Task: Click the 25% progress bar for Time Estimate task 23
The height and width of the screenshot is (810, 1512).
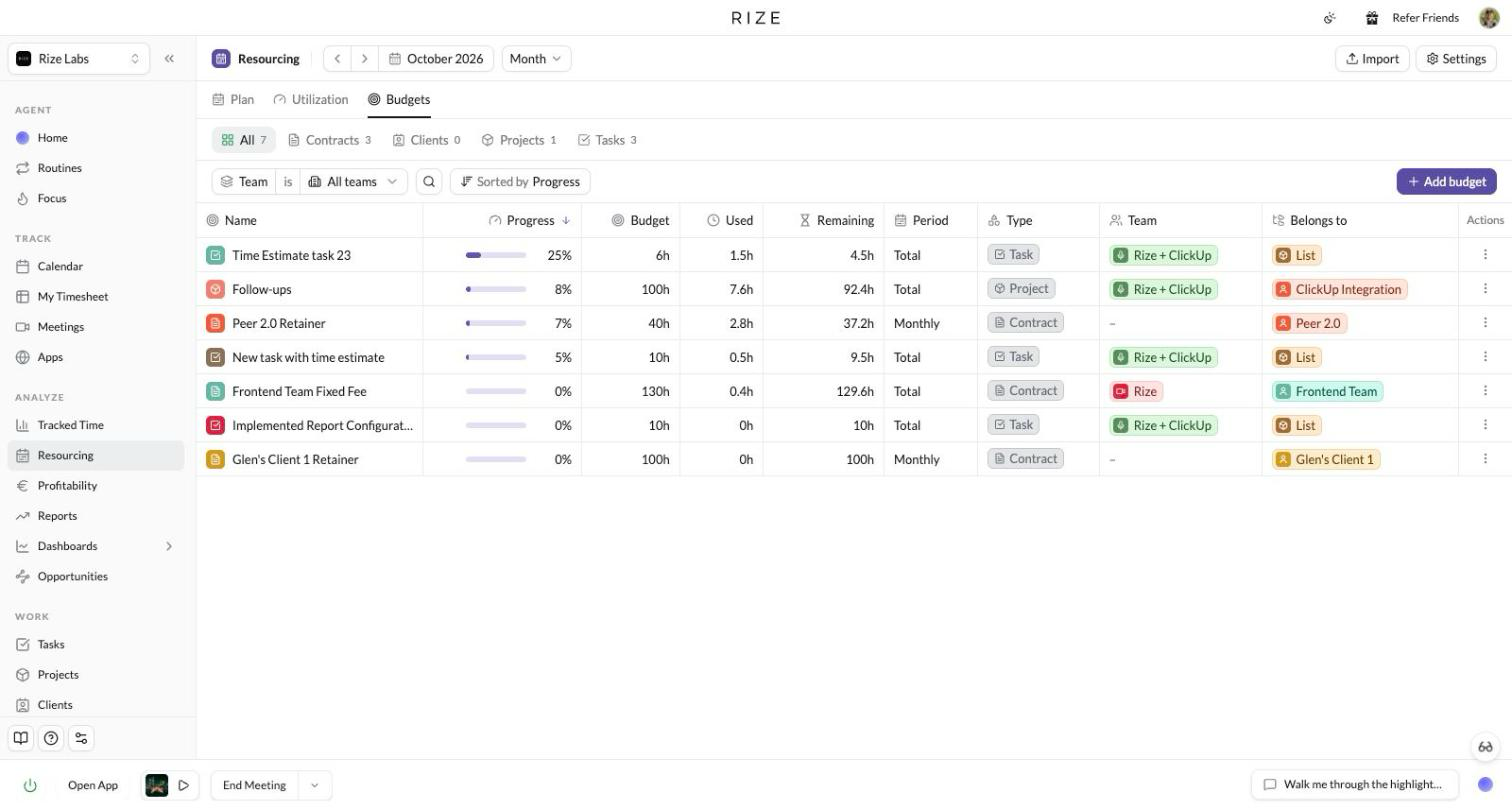Action: [496, 255]
